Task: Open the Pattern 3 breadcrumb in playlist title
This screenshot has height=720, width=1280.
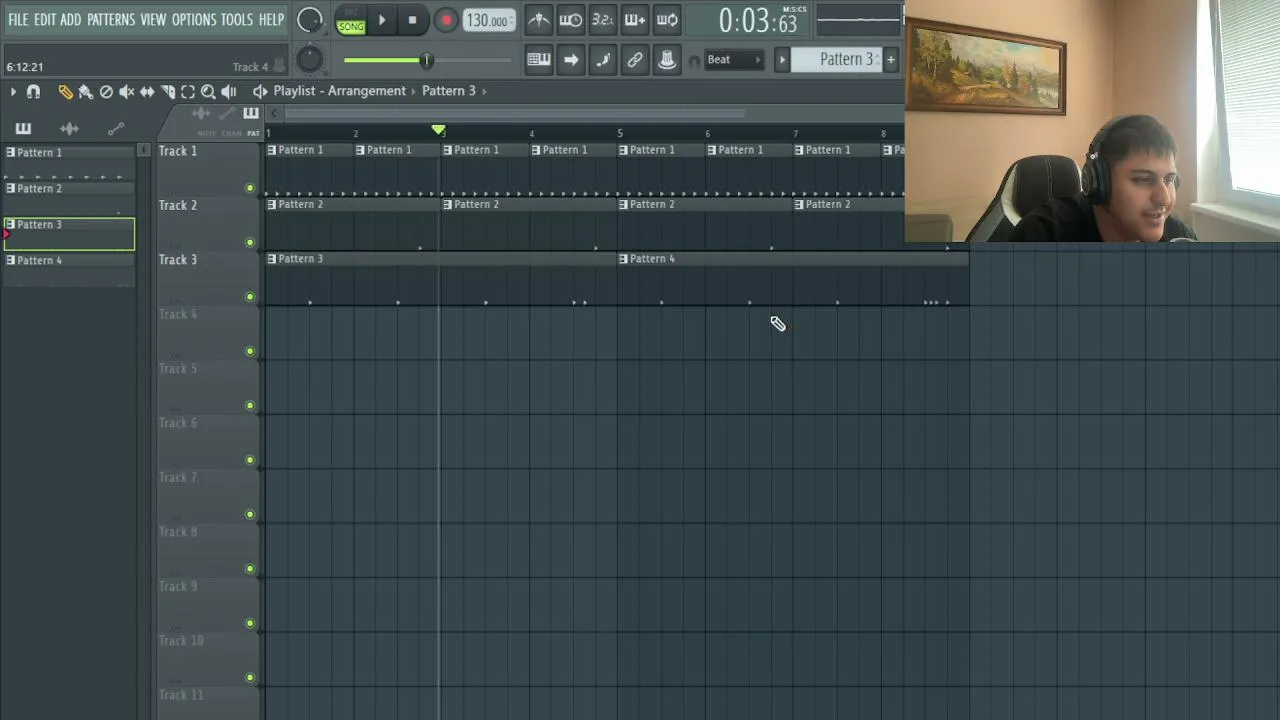Action: 449,91
